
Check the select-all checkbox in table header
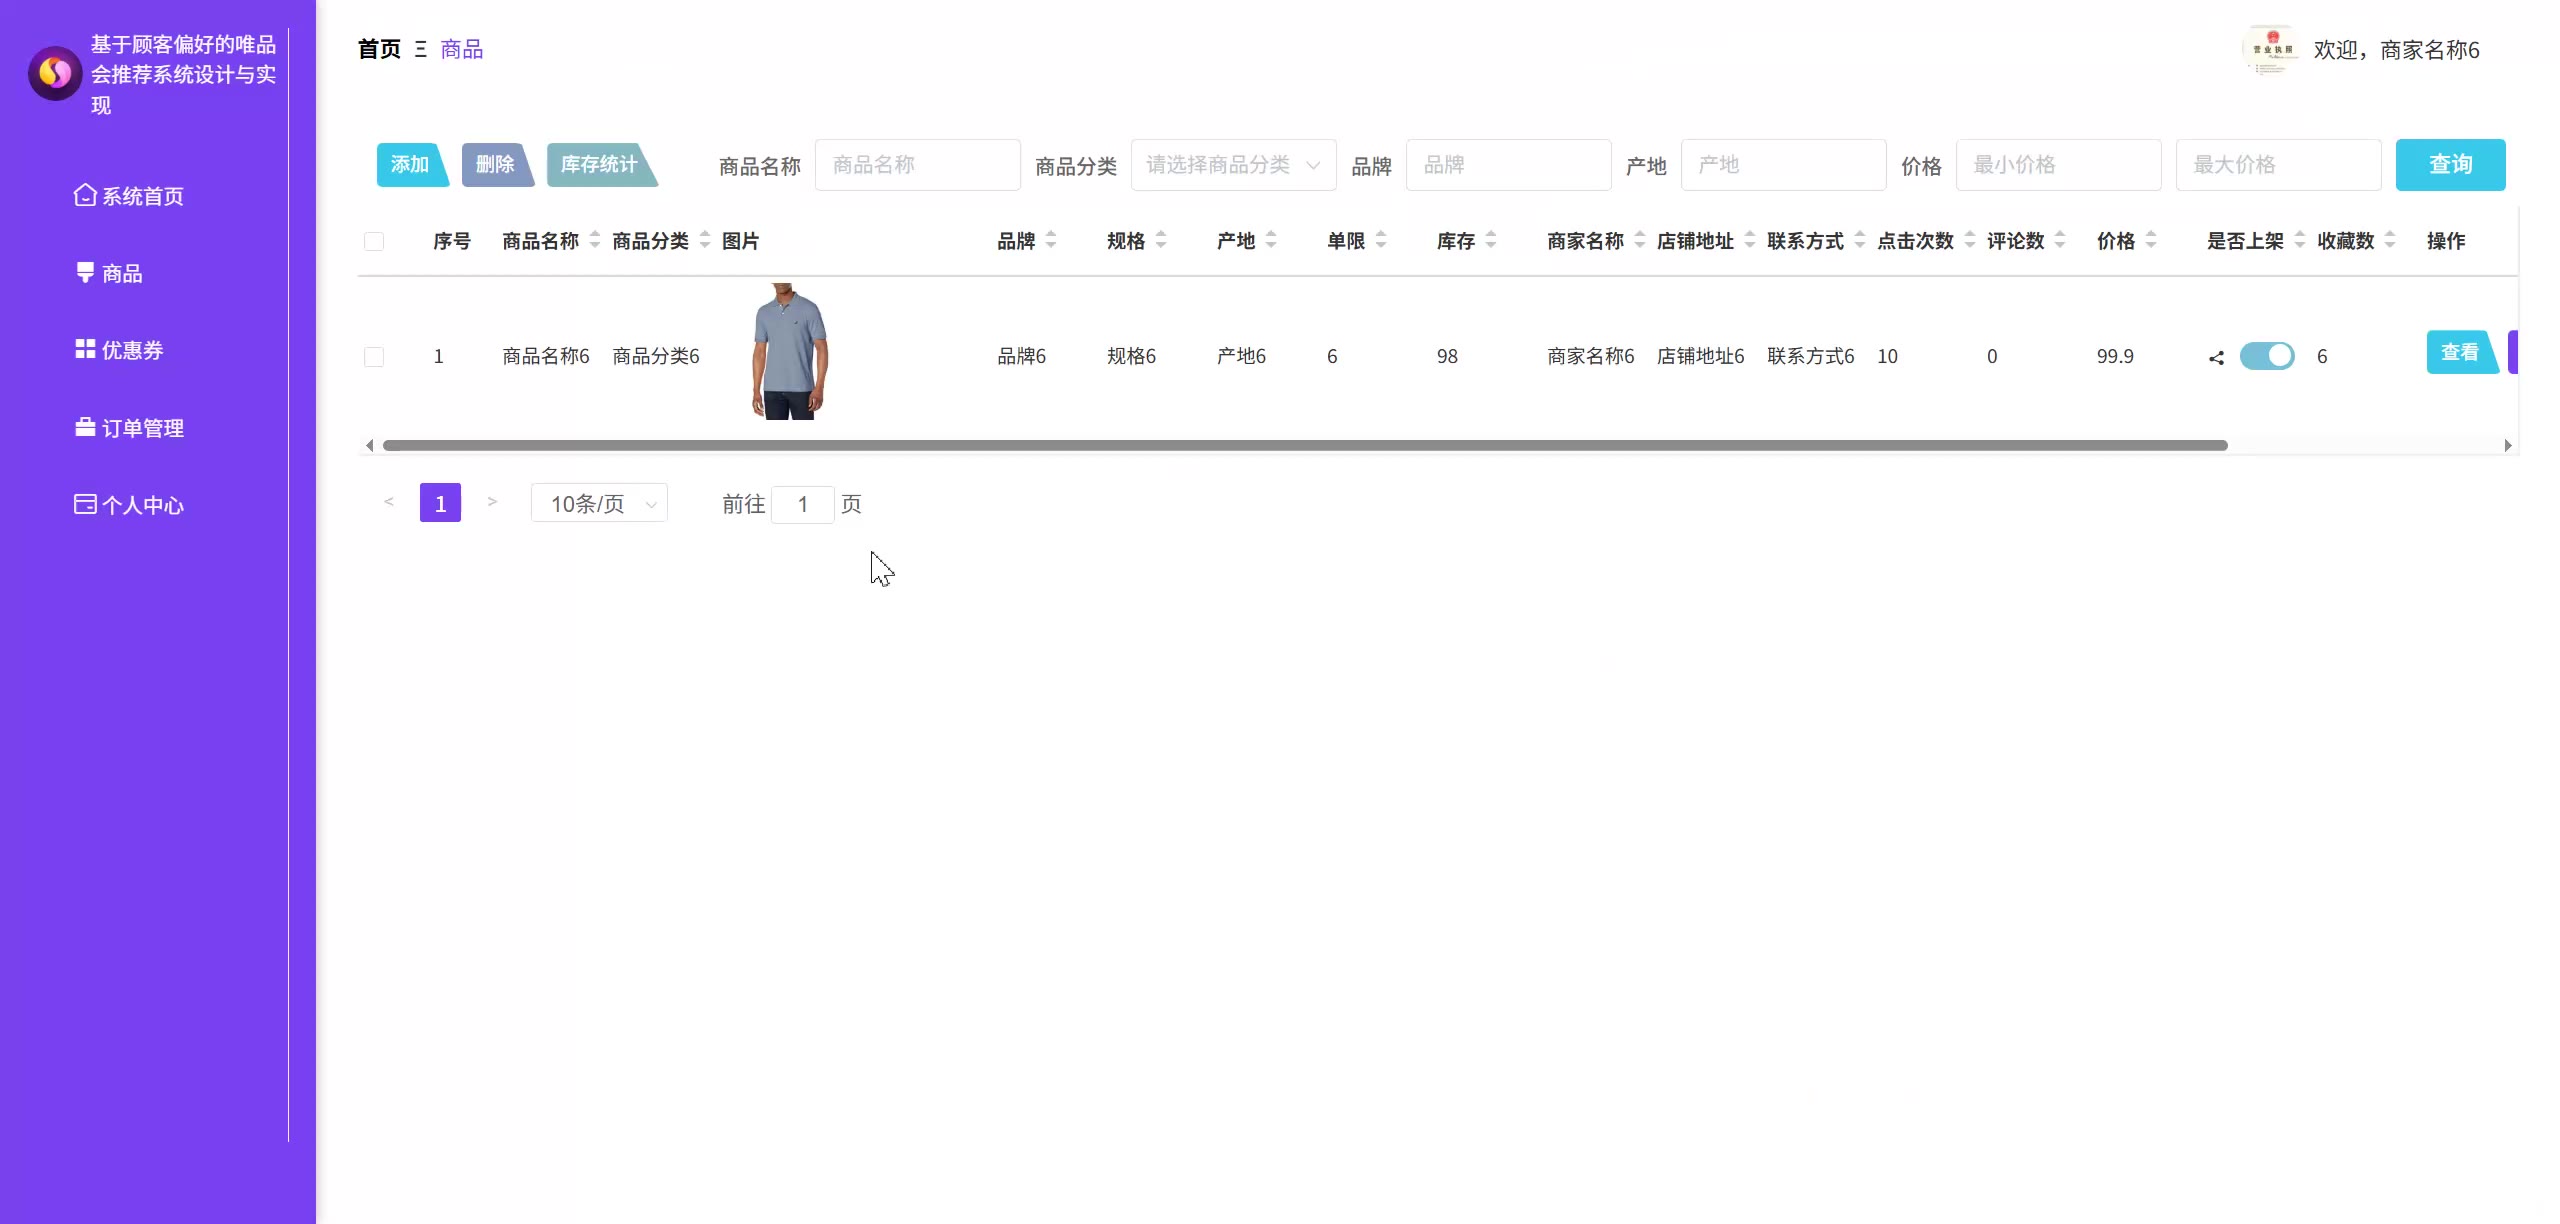click(374, 241)
